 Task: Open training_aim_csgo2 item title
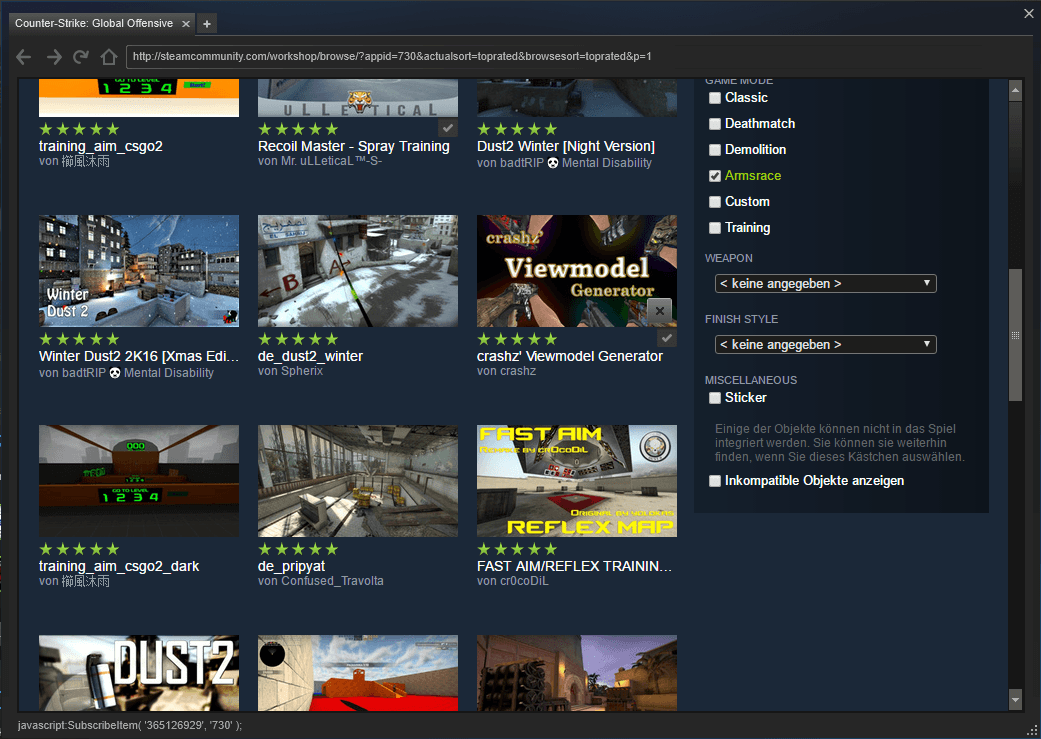click(x=101, y=147)
